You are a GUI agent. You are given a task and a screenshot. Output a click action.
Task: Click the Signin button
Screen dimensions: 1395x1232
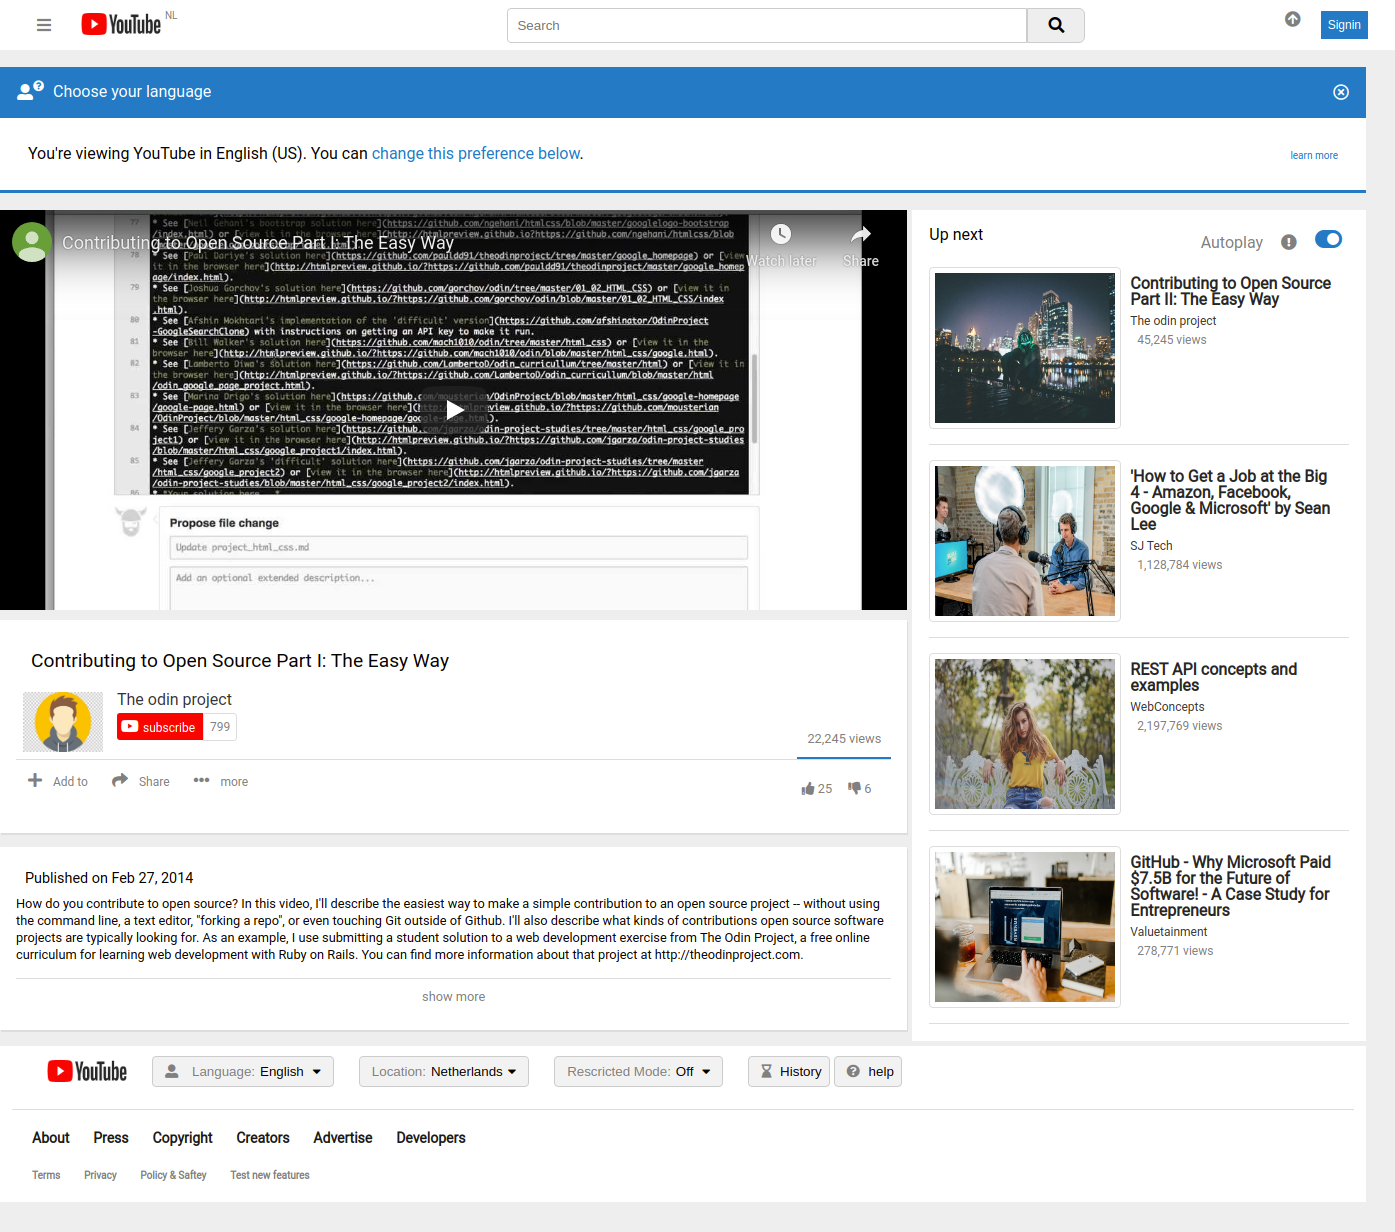point(1344,25)
